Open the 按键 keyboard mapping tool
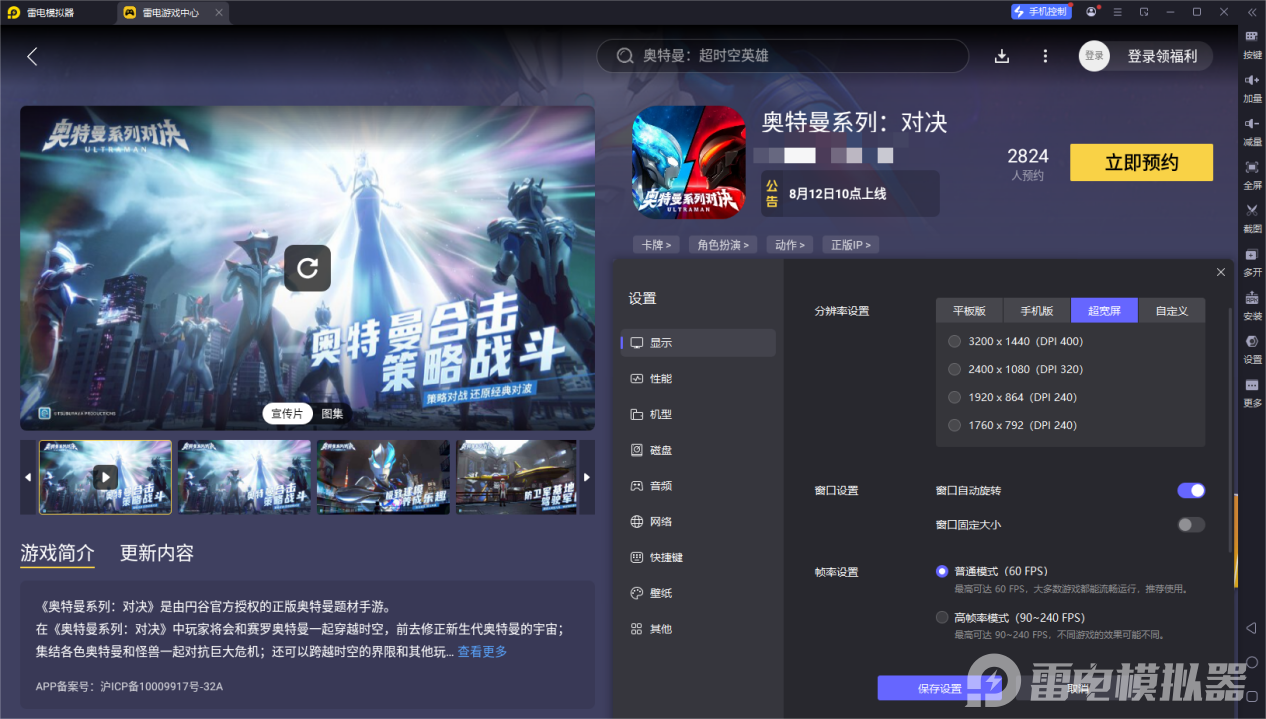Screen dimensions: 1266x719 1251,45
